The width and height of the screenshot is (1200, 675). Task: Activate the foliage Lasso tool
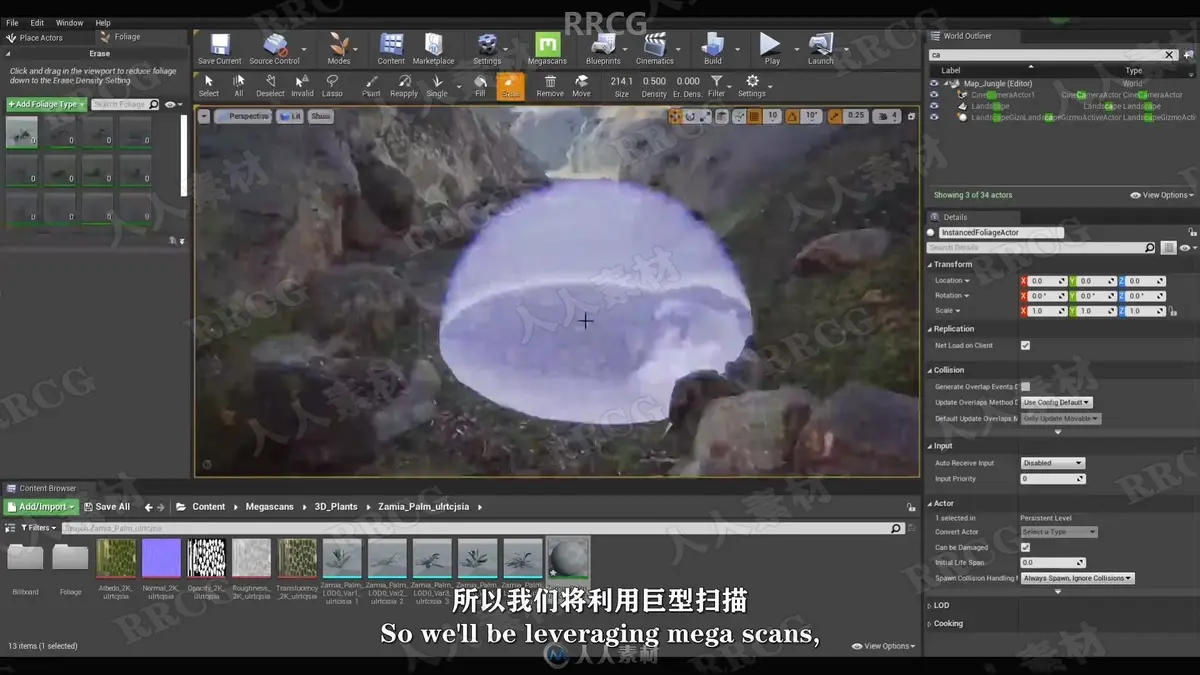(332, 86)
